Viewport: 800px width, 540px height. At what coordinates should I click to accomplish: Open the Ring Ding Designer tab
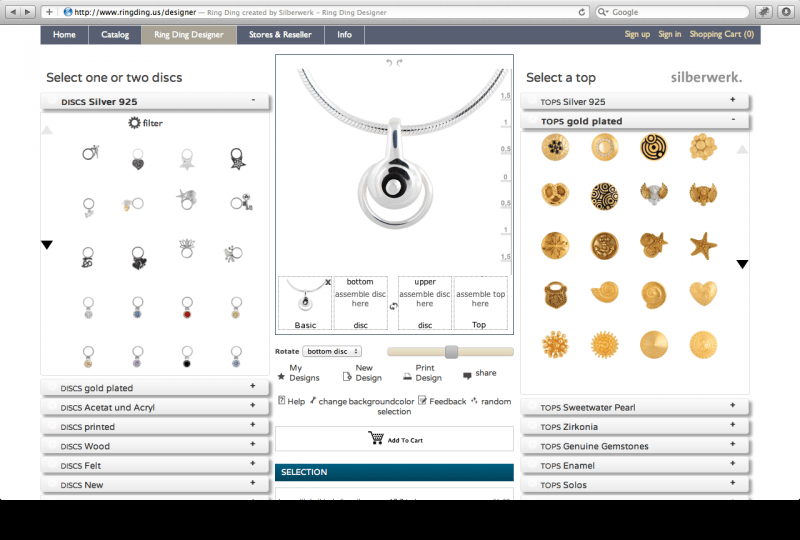[x=189, y=35]
